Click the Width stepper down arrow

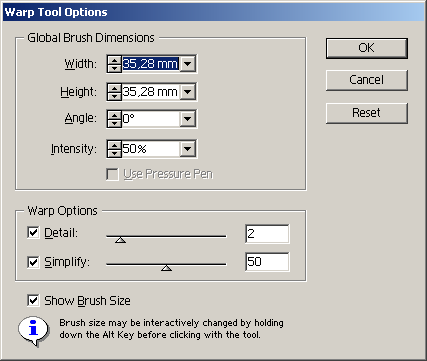[x=114, y=68]
